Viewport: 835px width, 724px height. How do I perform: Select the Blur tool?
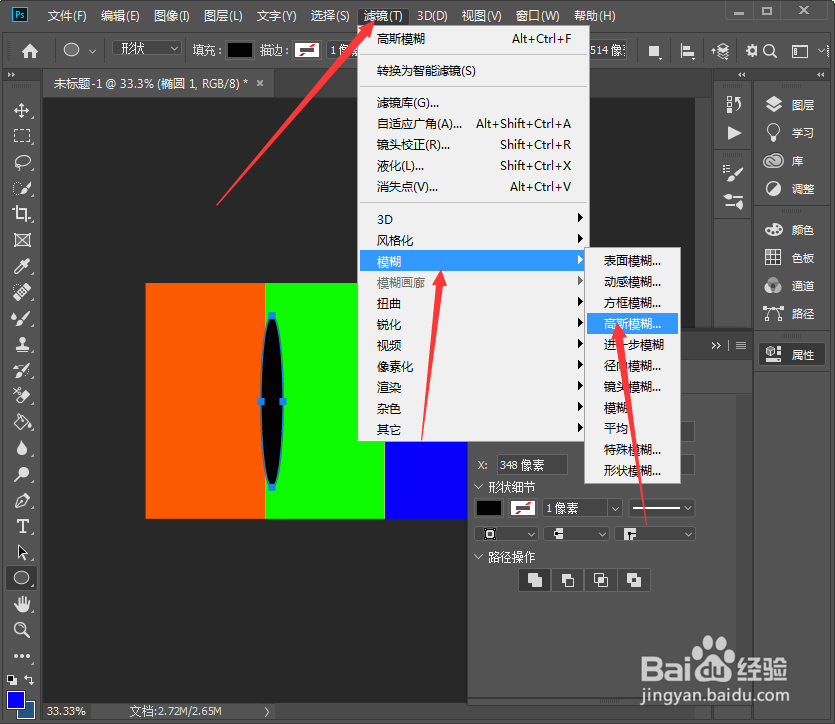tap(22, 448)
